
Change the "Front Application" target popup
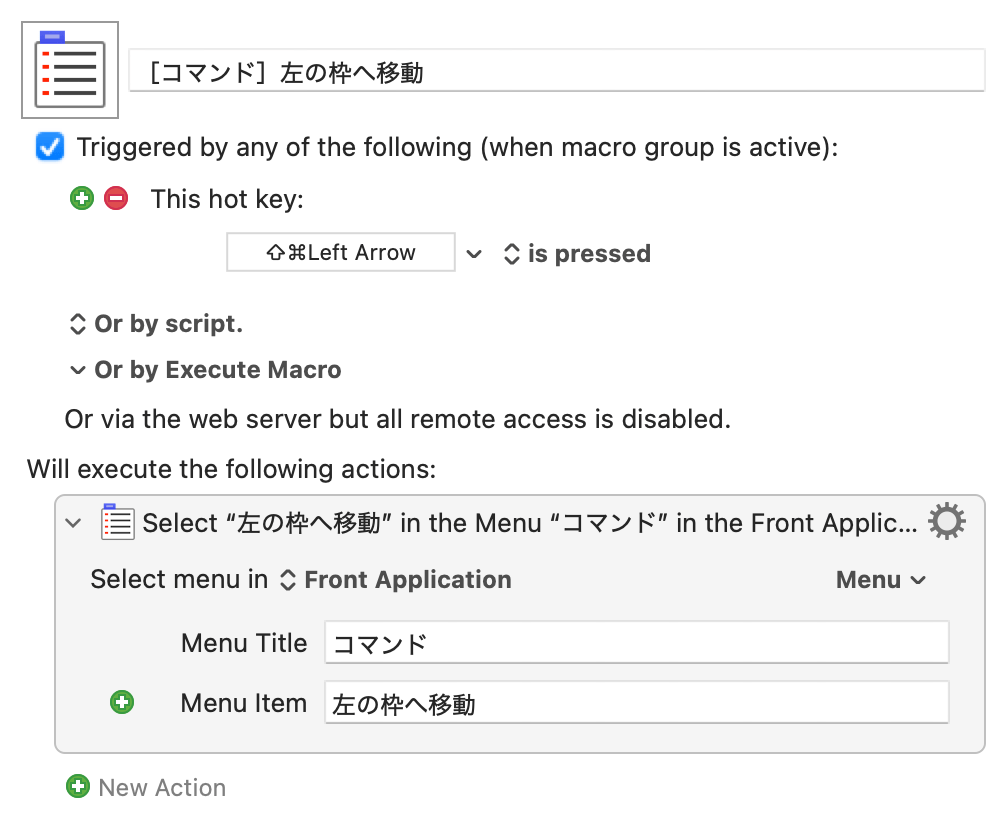[x=397, y=580]
